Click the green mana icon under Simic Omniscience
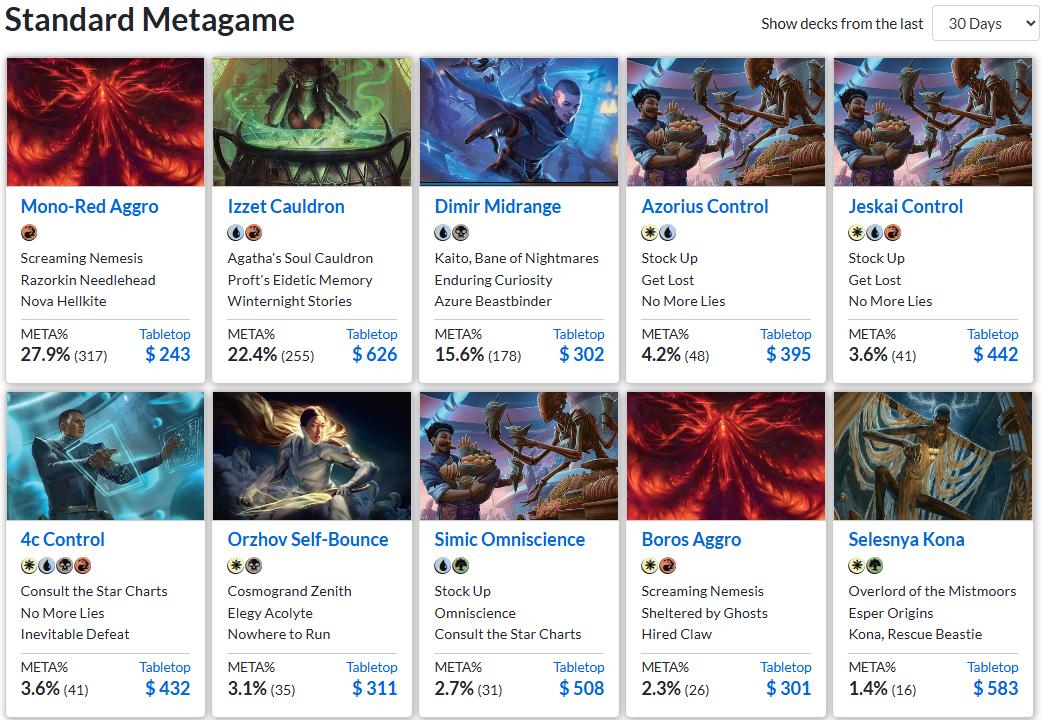Image resolution: width=1042 pixels, height=720 pixels. click(x=460, y=566)
